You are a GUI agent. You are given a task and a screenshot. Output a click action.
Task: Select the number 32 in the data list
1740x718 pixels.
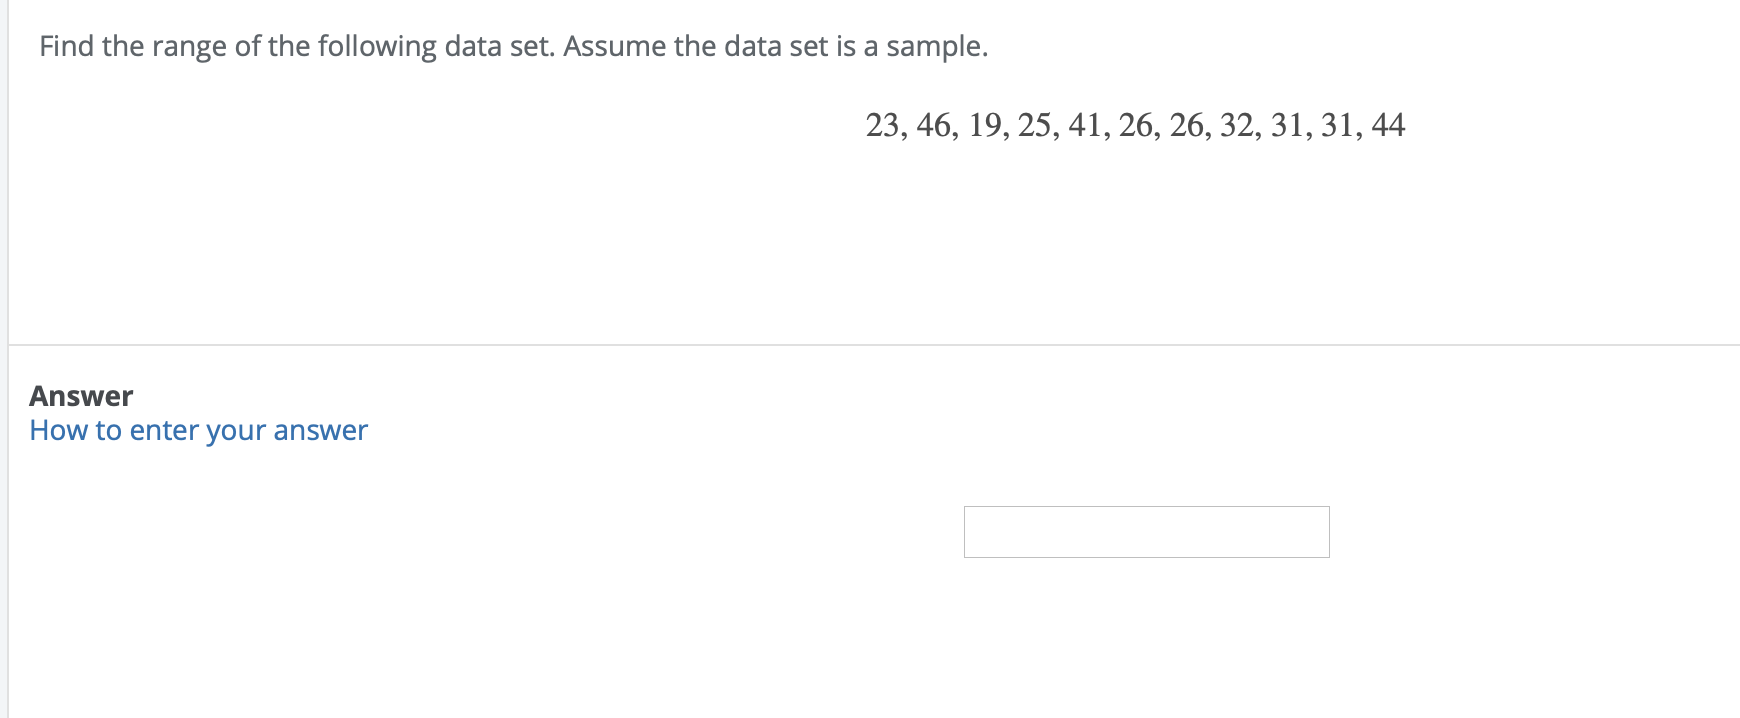pos(1237,125)
